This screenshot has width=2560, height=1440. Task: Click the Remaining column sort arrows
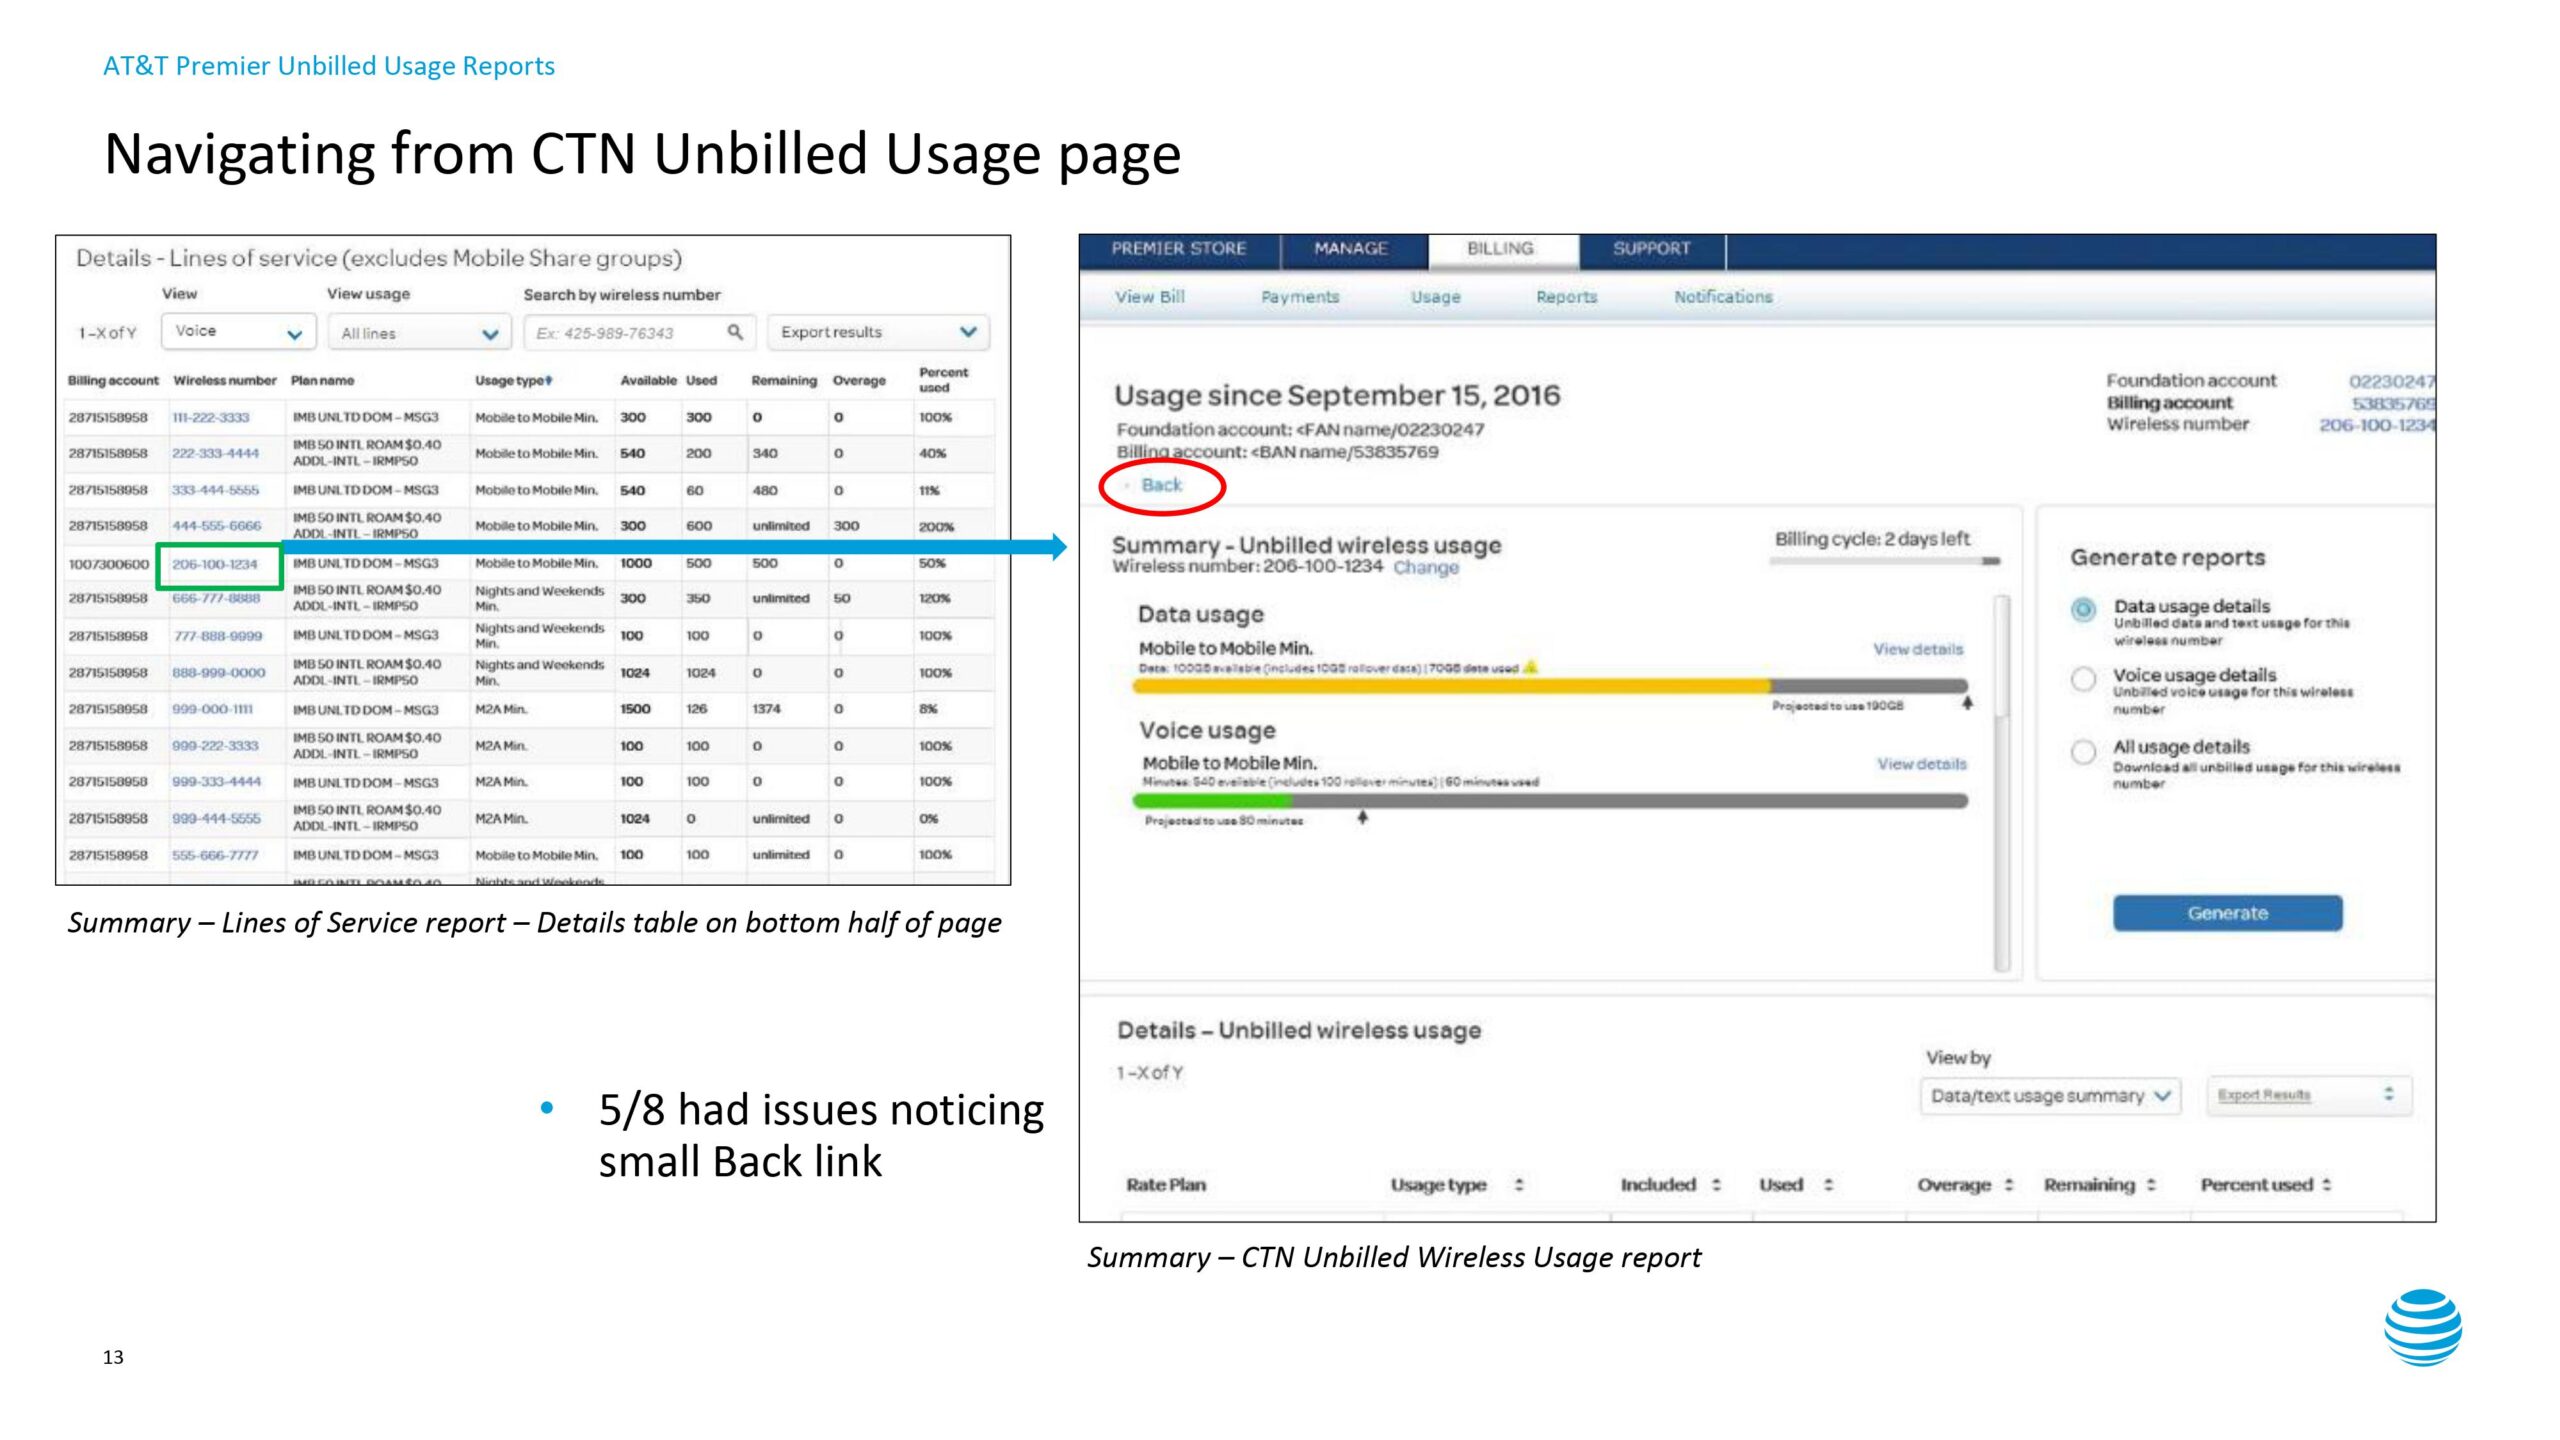point(2151,1185)
